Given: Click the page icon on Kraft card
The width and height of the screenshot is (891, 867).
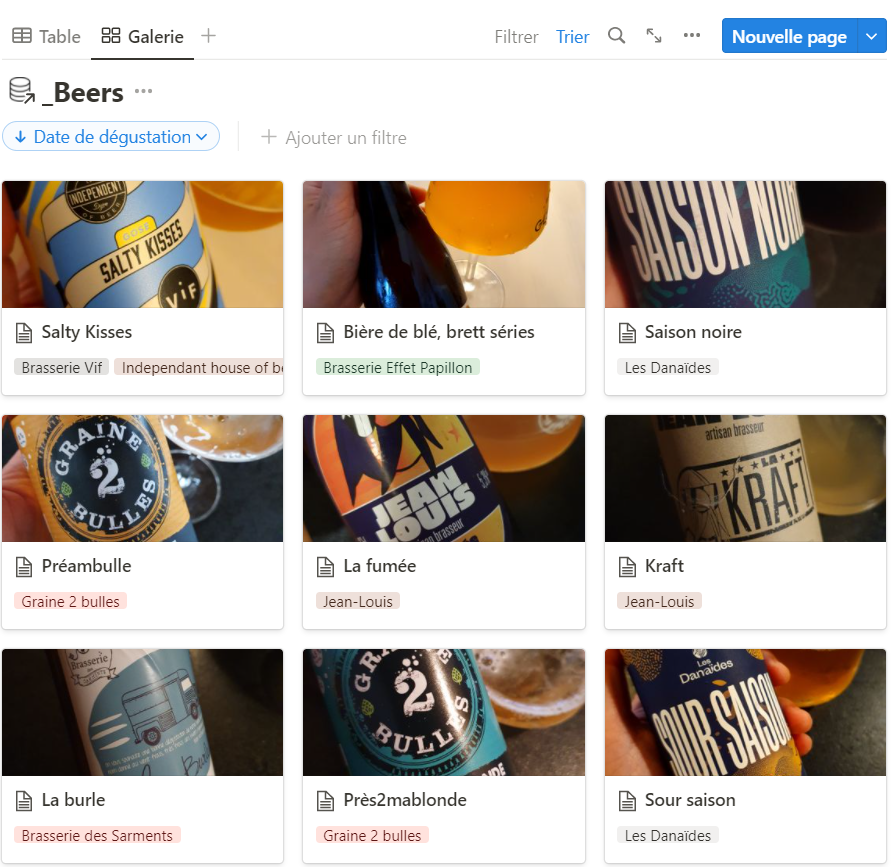Looking at the screenshot, I should [x=626, y=565].
